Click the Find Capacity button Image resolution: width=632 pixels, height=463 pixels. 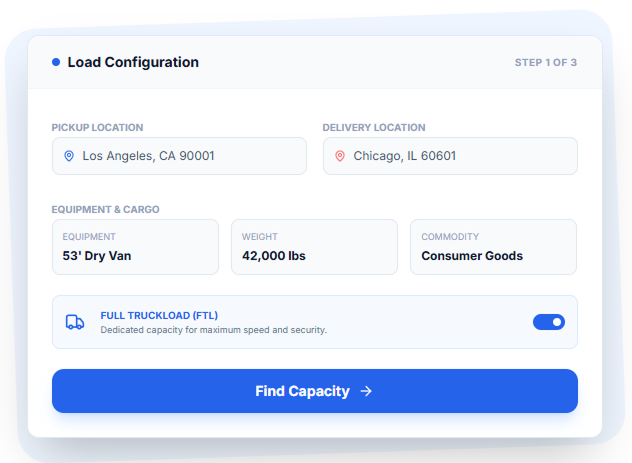[315, 391]
